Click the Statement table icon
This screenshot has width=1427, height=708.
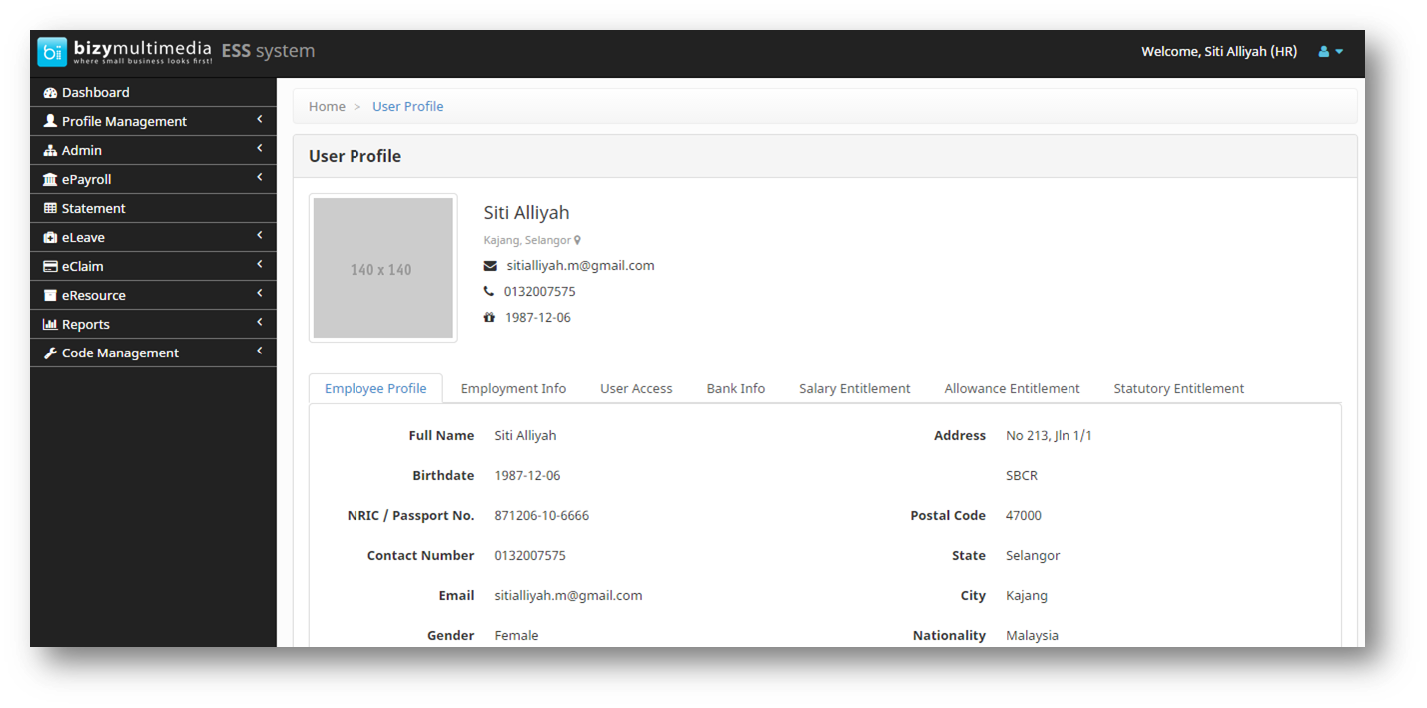[50, 209]
